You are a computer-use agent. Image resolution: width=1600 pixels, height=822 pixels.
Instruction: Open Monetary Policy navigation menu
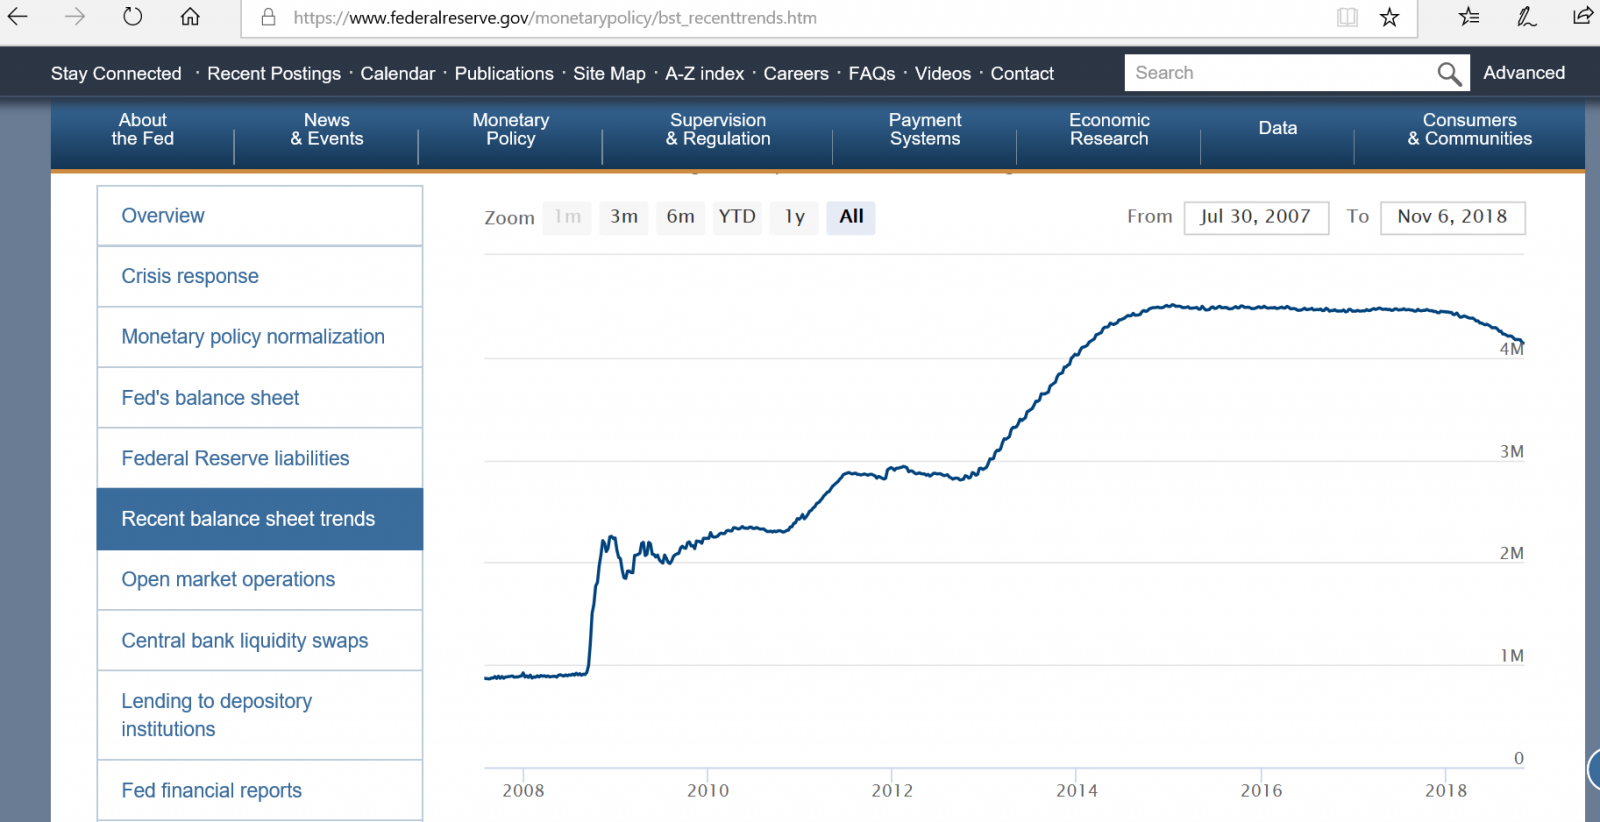coord(510,130)
